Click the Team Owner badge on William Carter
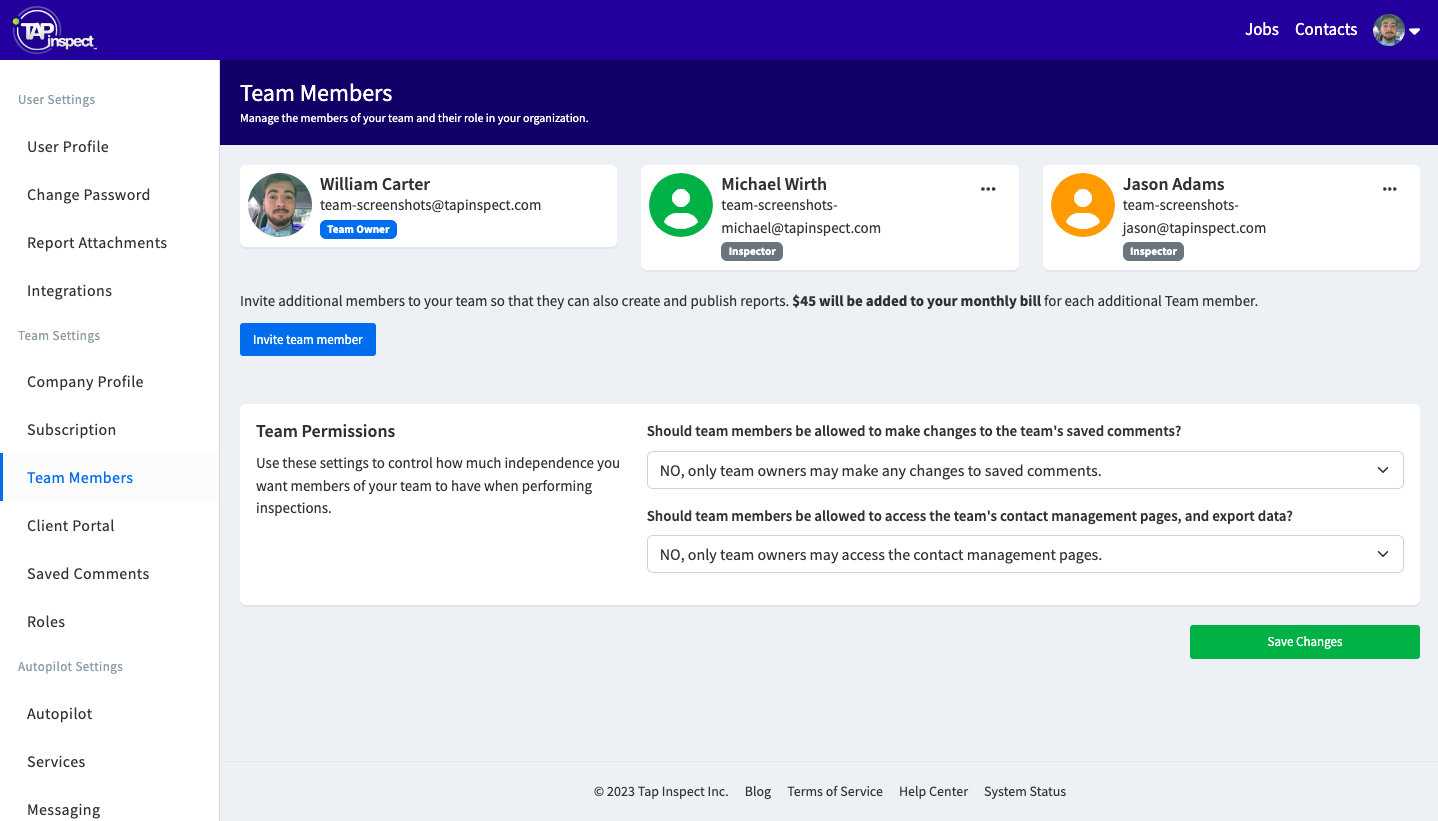The width and height of the screenshot is (1438, 821). [358, 229]
